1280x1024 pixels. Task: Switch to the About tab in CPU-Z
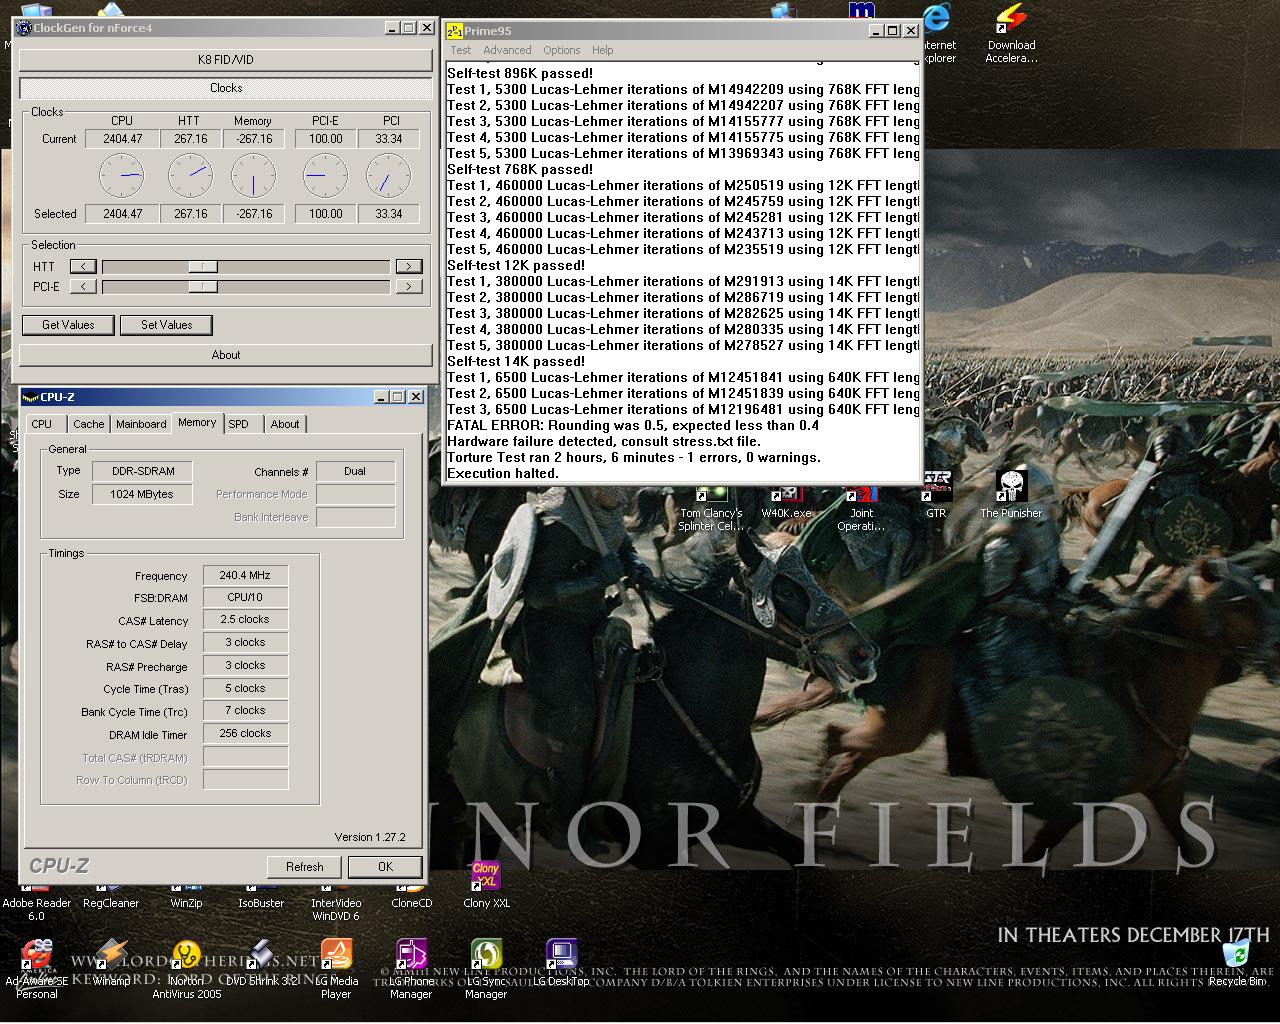(x=285, y=424)
